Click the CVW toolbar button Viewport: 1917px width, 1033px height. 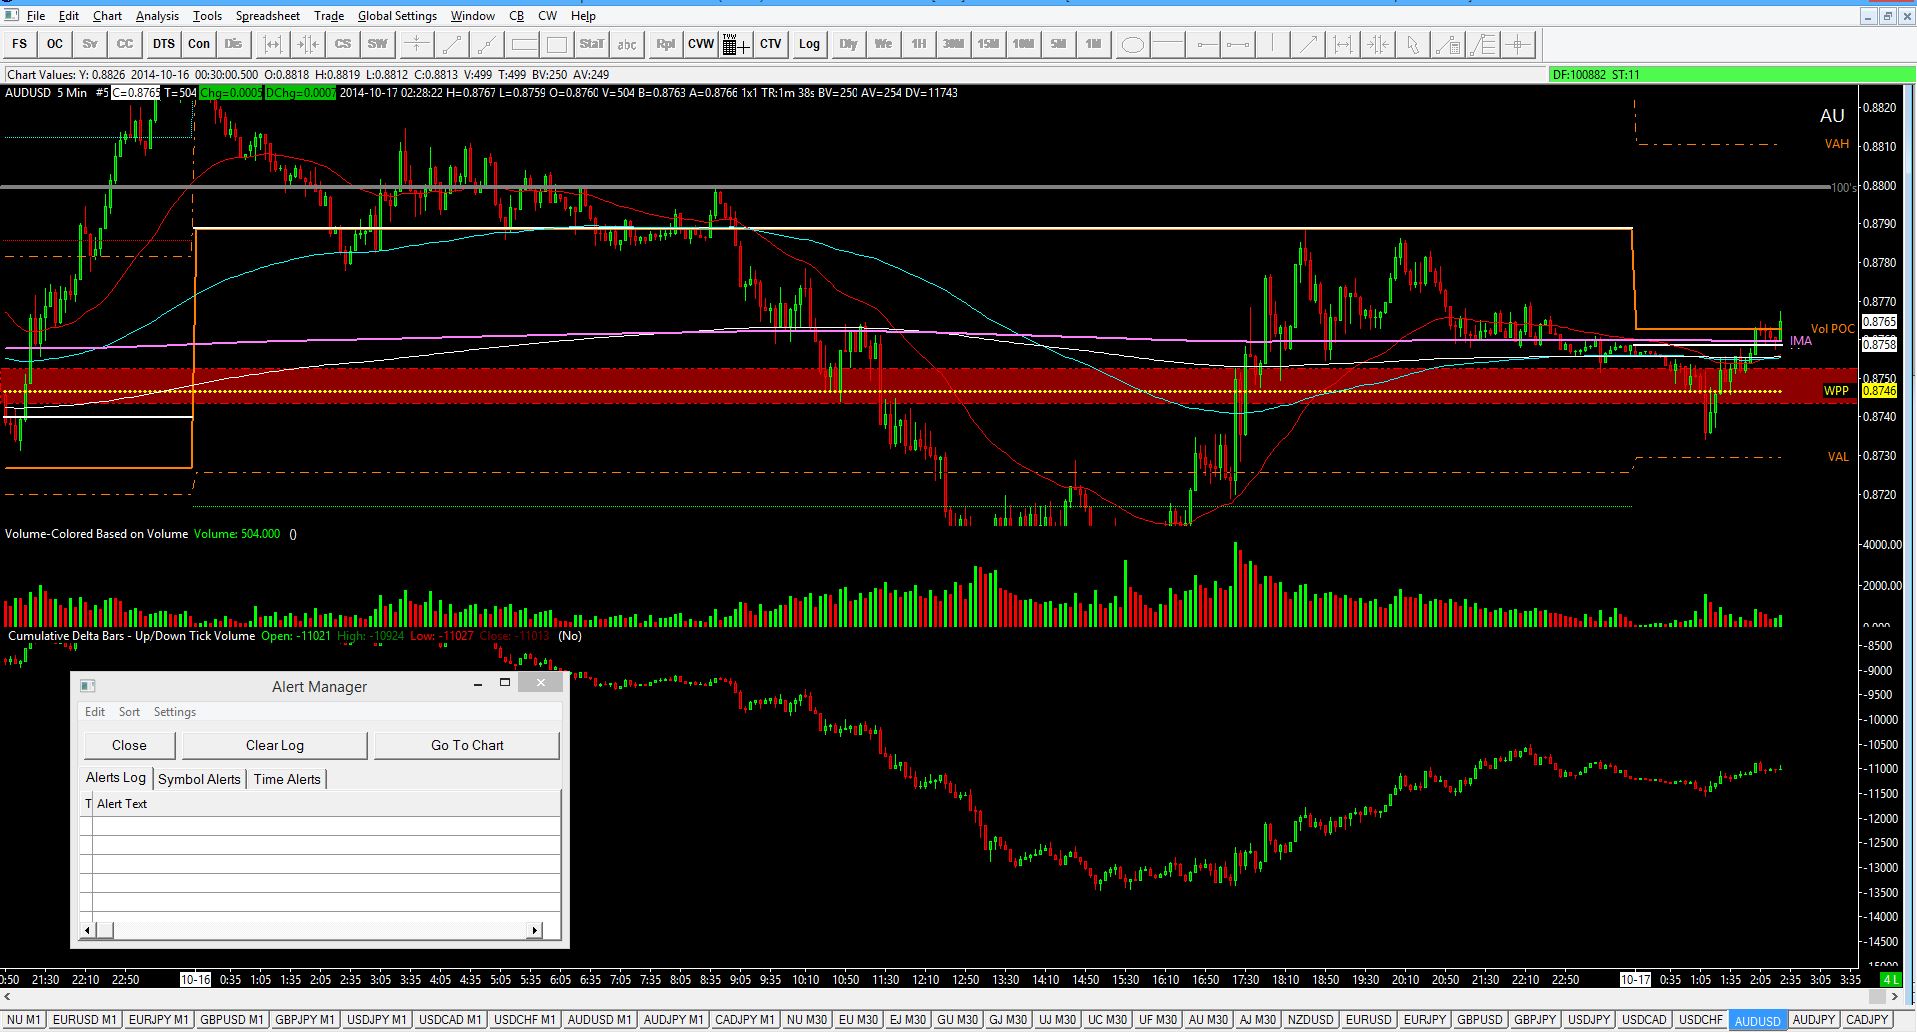[701, 44]
